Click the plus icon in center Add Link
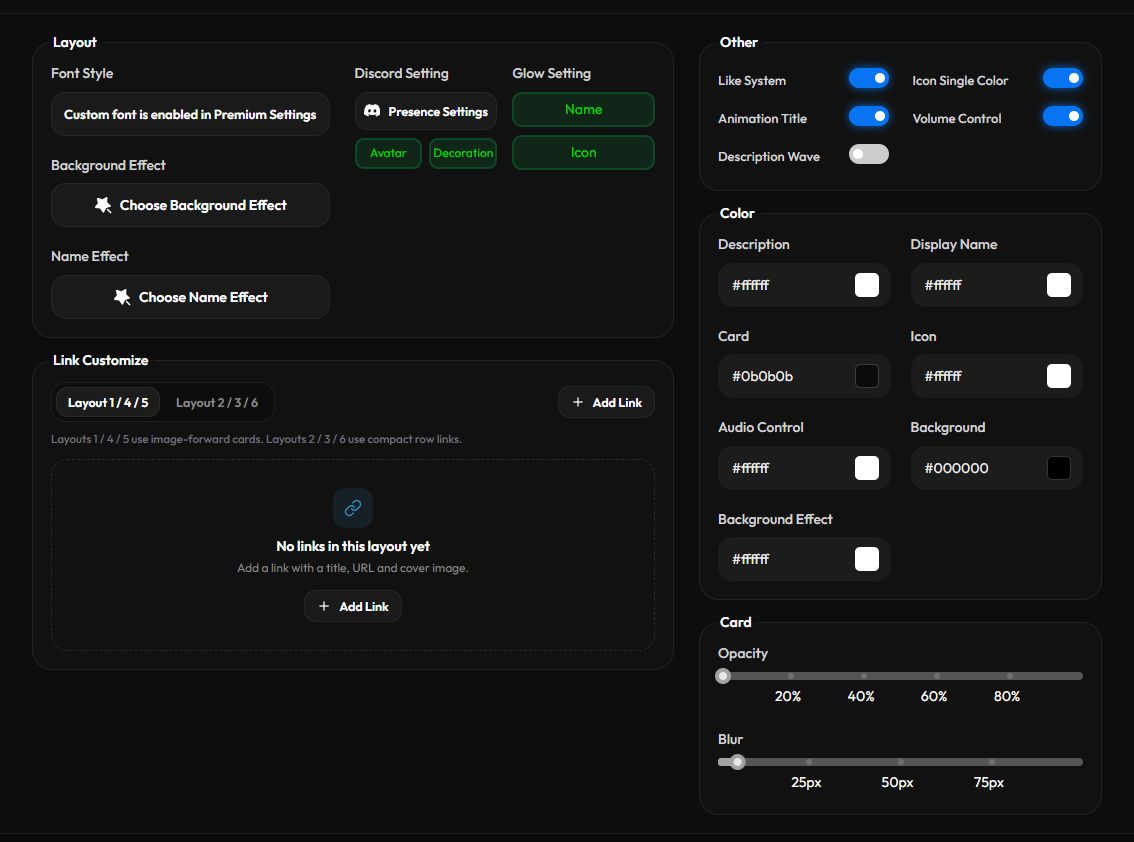This screenshot has width=1134, height=842. (x=324, y=606)
